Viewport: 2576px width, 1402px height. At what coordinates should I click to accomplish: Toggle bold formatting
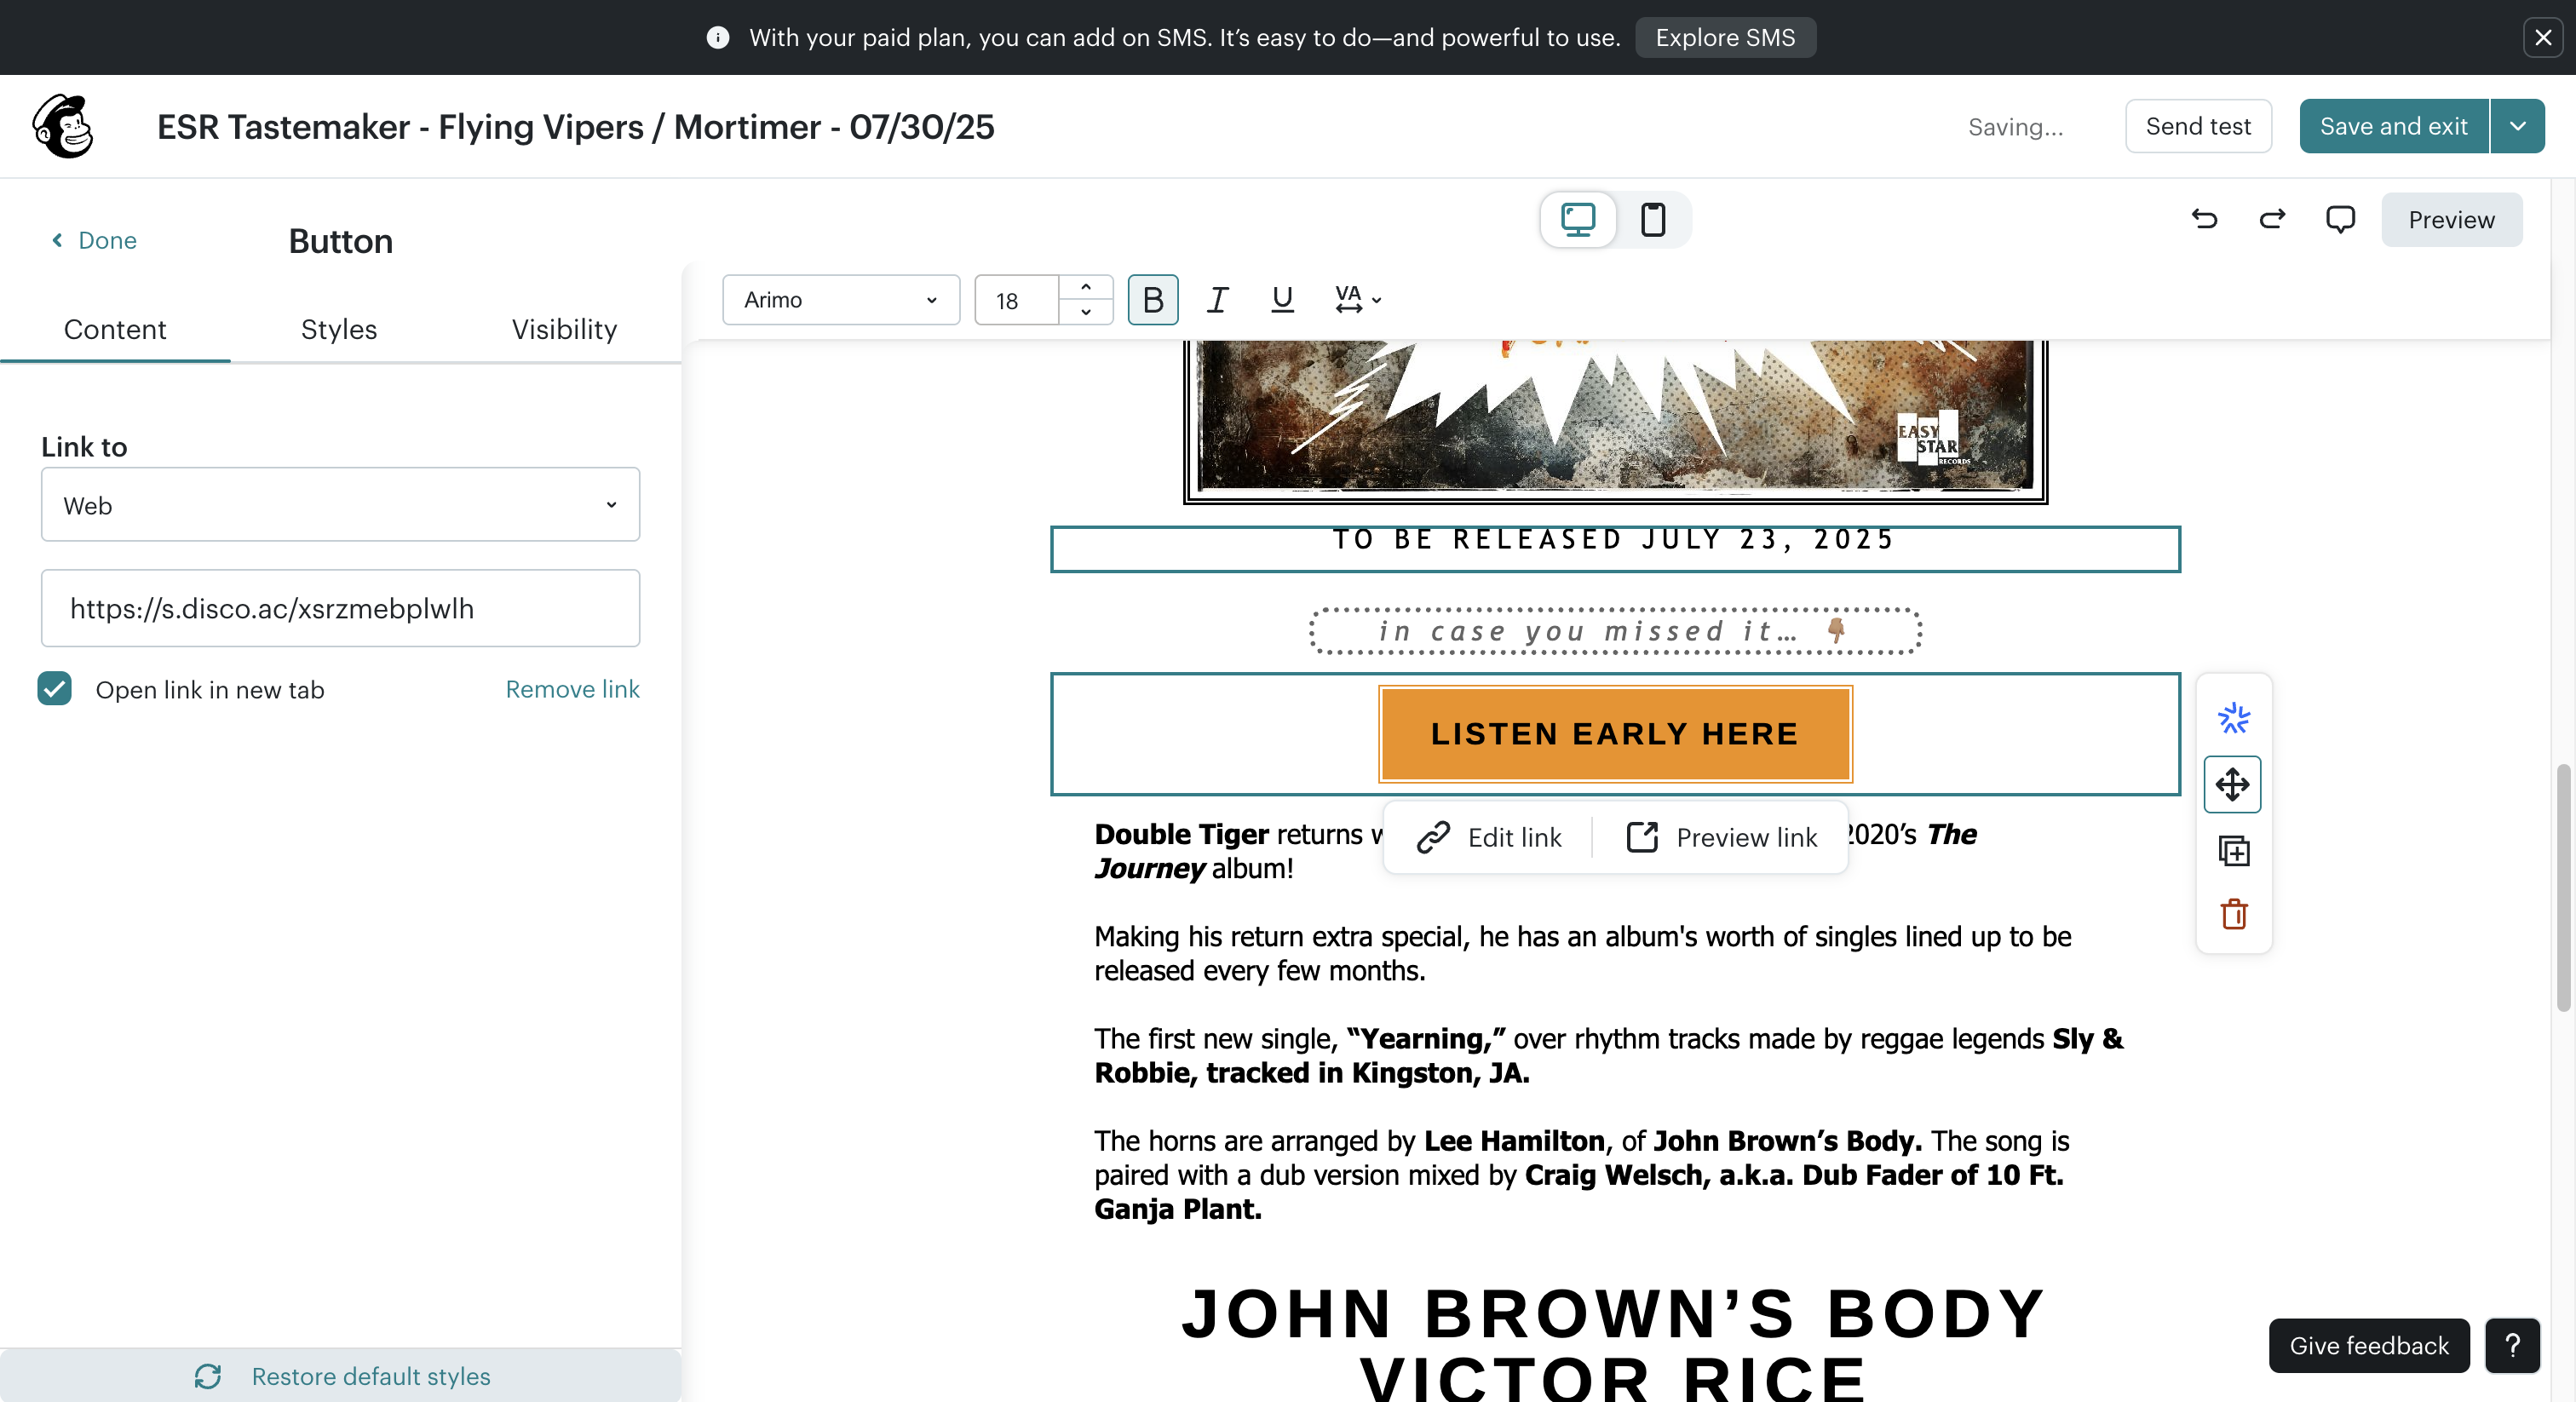coord(1153,300)
